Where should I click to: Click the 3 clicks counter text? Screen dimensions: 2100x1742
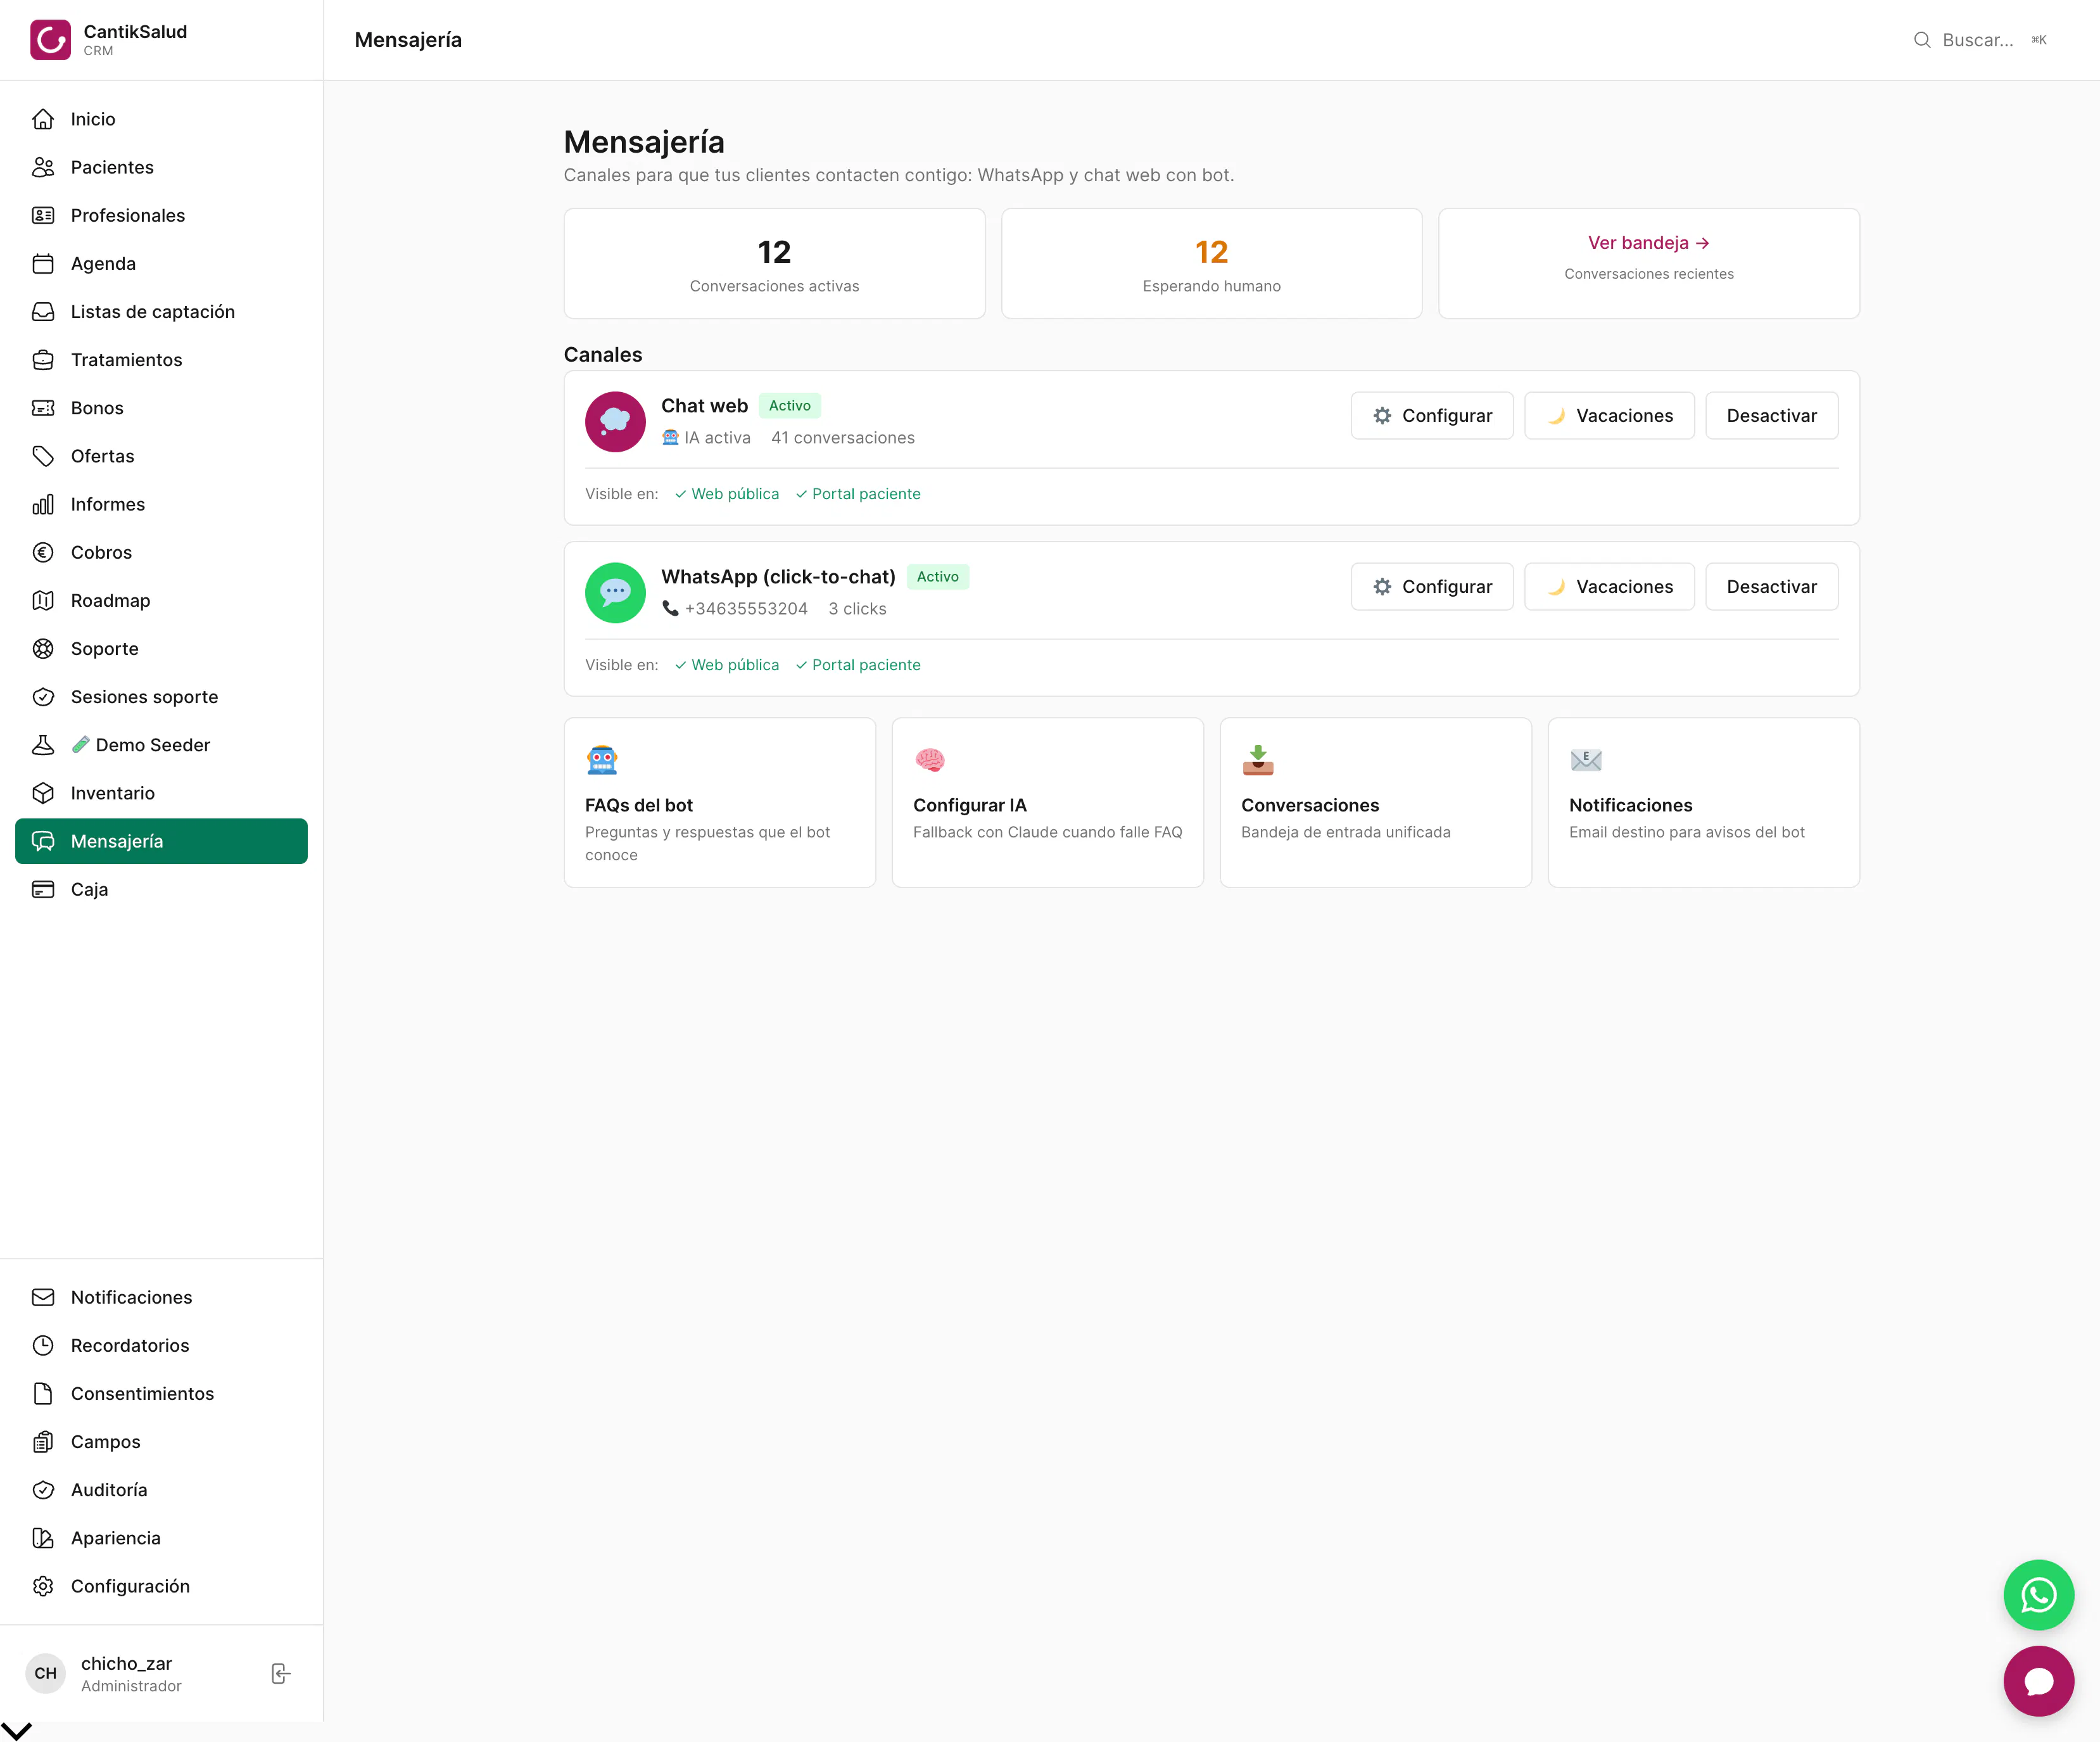[x=857, y=609]
